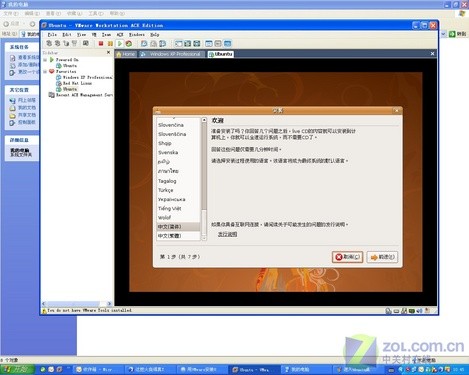The image size is (469, 375).
Task: Click the Full Screen toolbar icon
Action: pyautogui.click(x=197, y=43)
